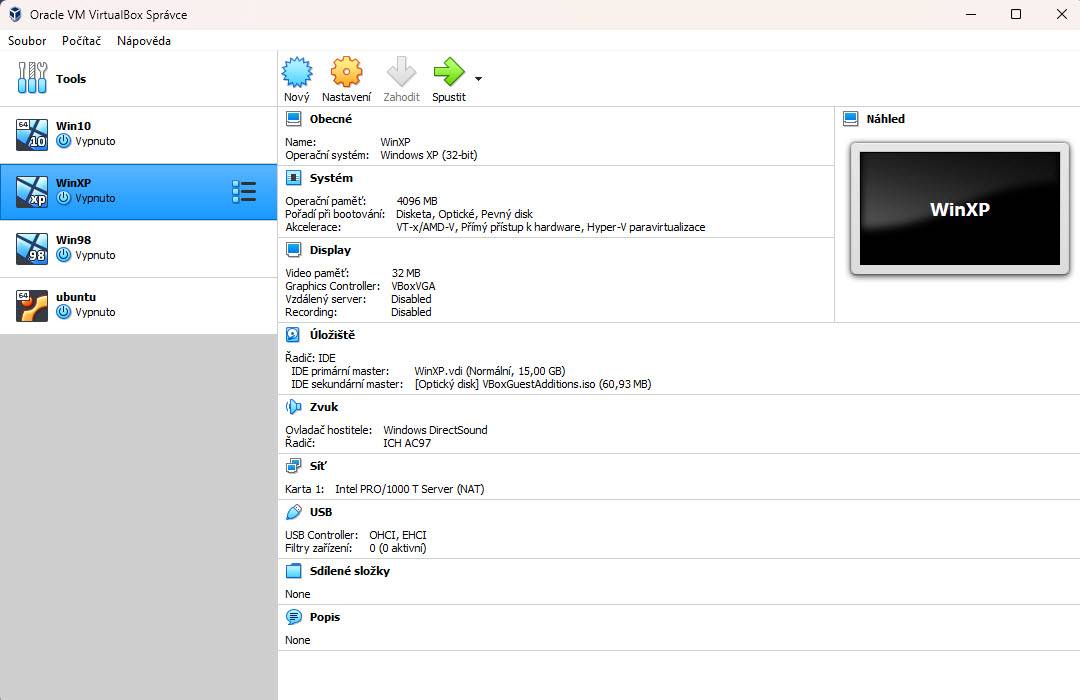1080x700 pixels.
Task: Open the Počítač menu
Action: click(81, 41)
